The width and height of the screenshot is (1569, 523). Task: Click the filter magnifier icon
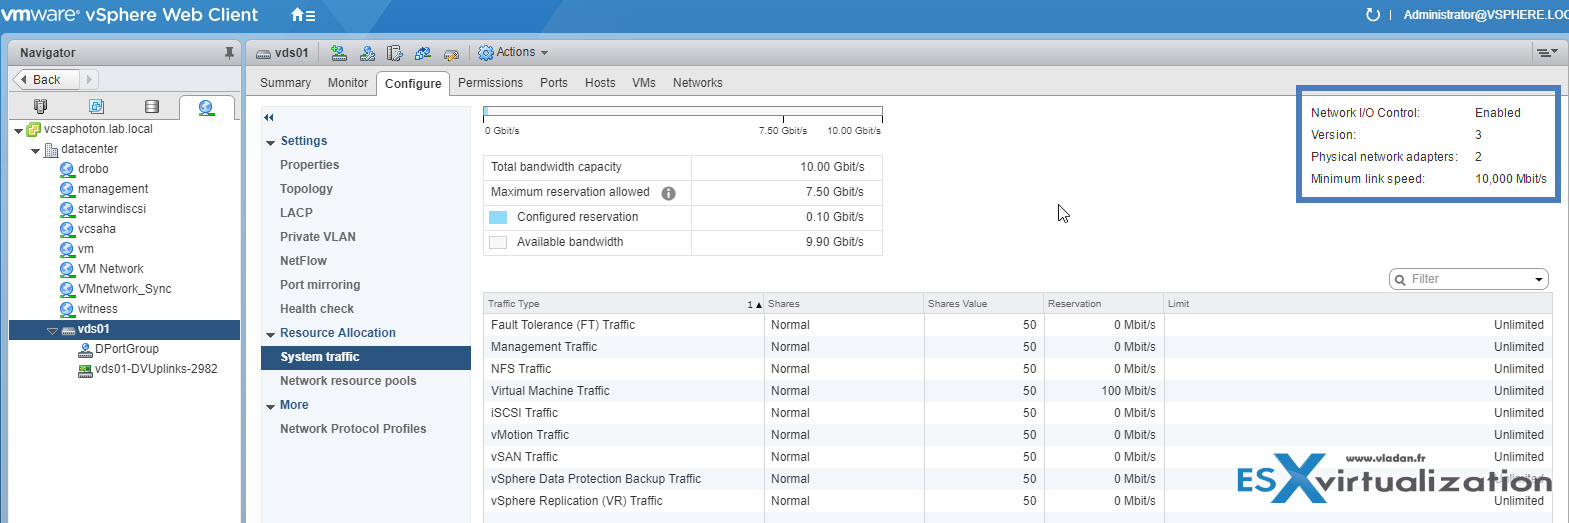[1400, 280]
